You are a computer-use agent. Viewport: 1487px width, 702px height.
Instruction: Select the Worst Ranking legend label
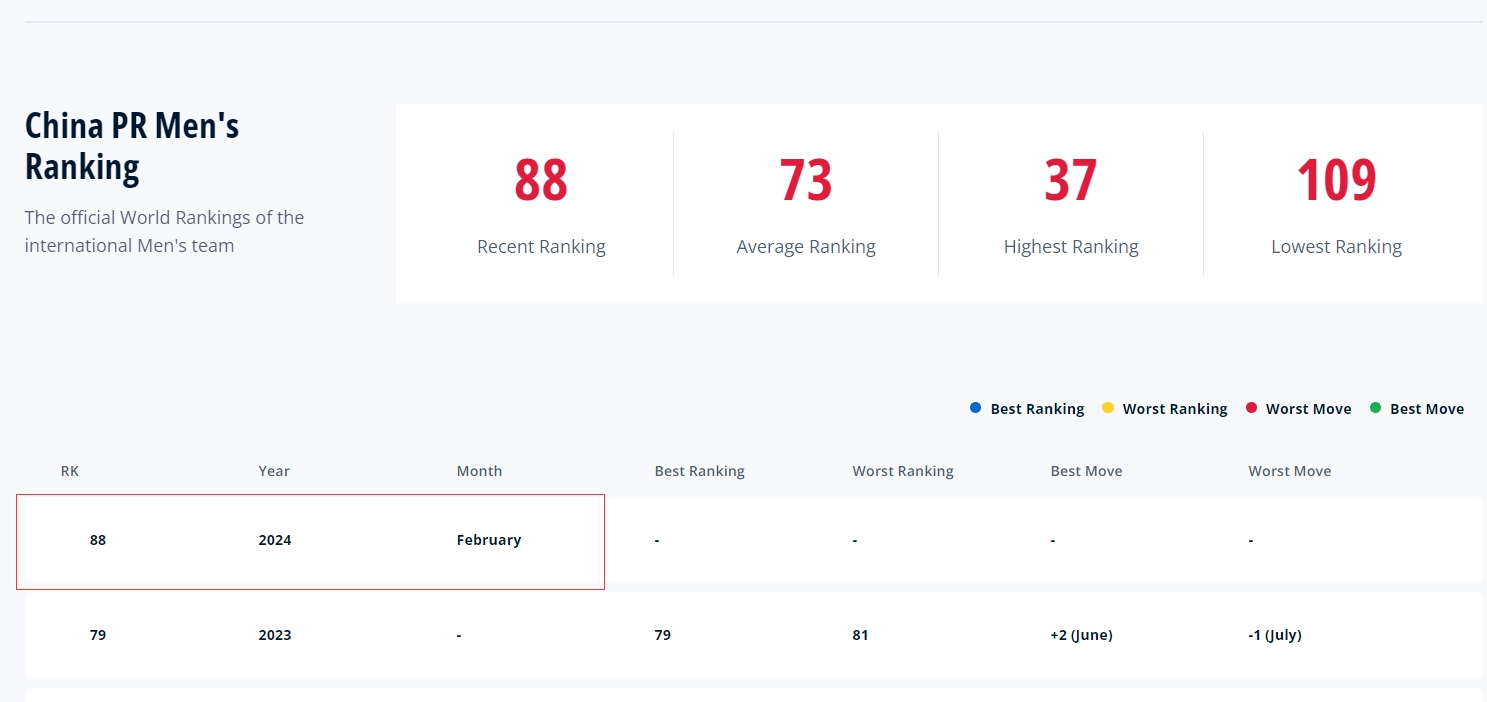(x=1175, y=409)
